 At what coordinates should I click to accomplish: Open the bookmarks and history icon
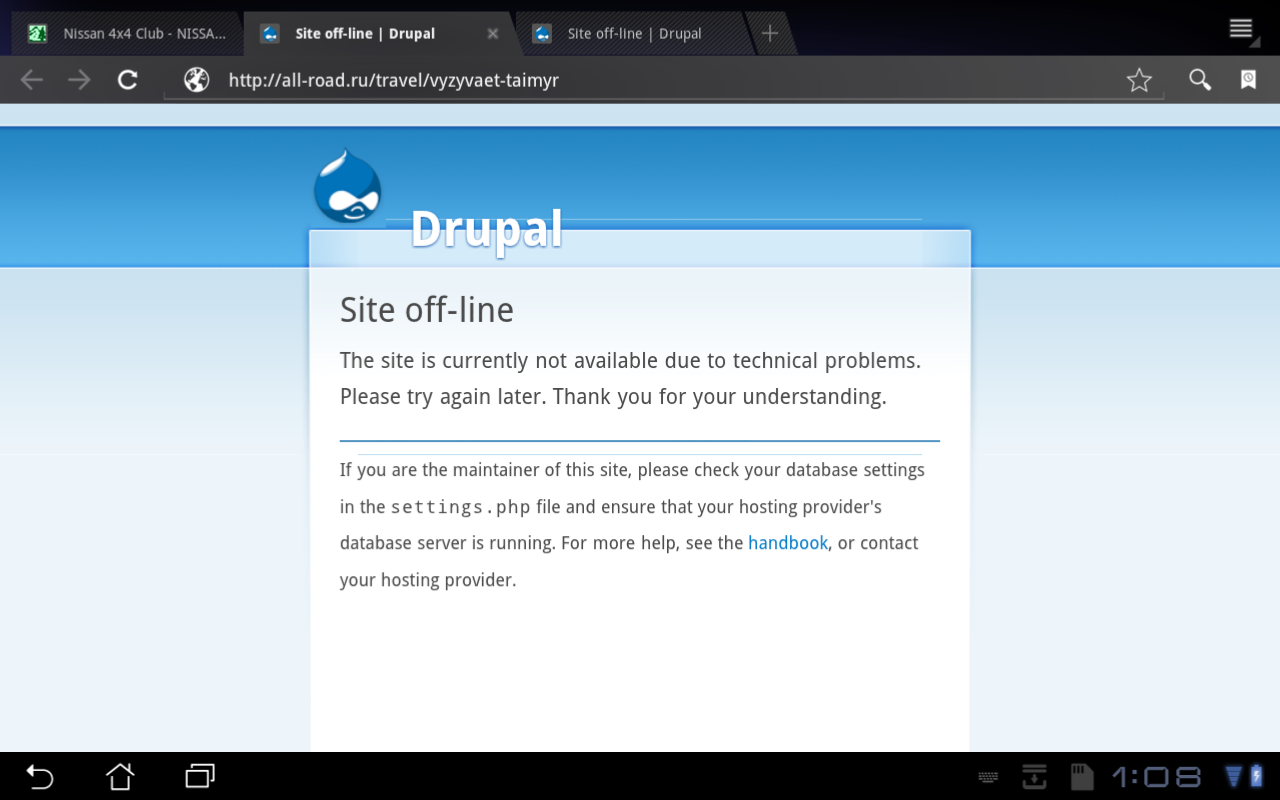coord(1248,80)
